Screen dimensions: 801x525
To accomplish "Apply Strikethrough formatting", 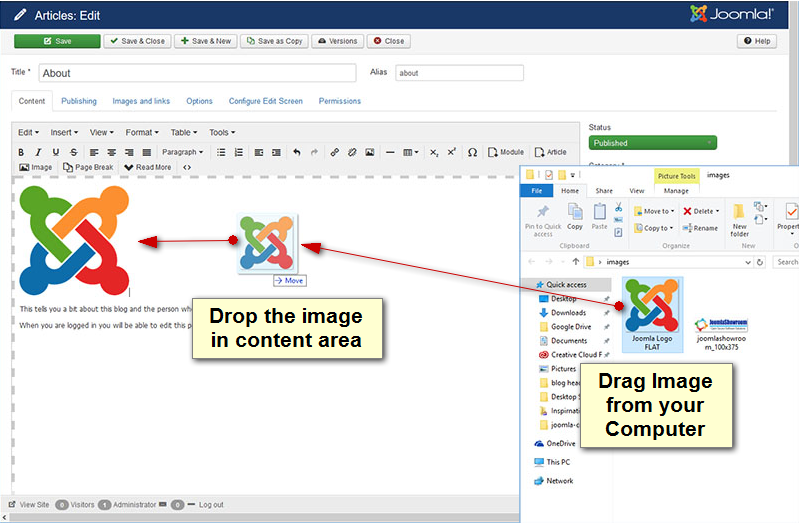I will tap(74, 152).
